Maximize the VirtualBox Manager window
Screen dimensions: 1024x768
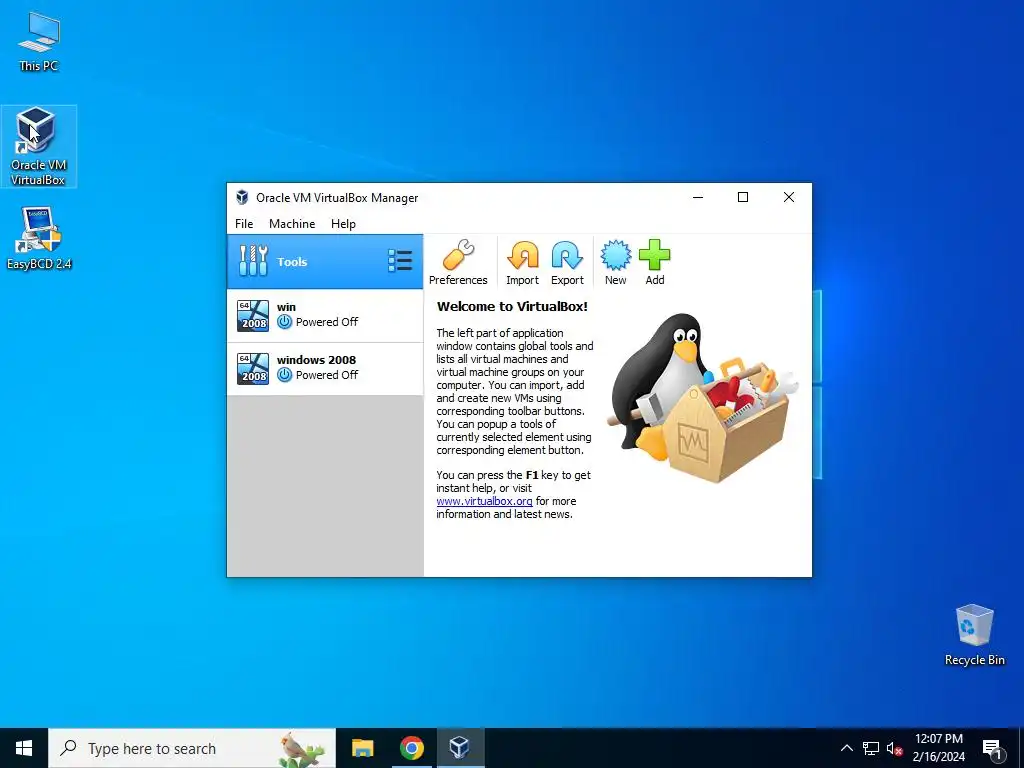(x=743, y=197)
